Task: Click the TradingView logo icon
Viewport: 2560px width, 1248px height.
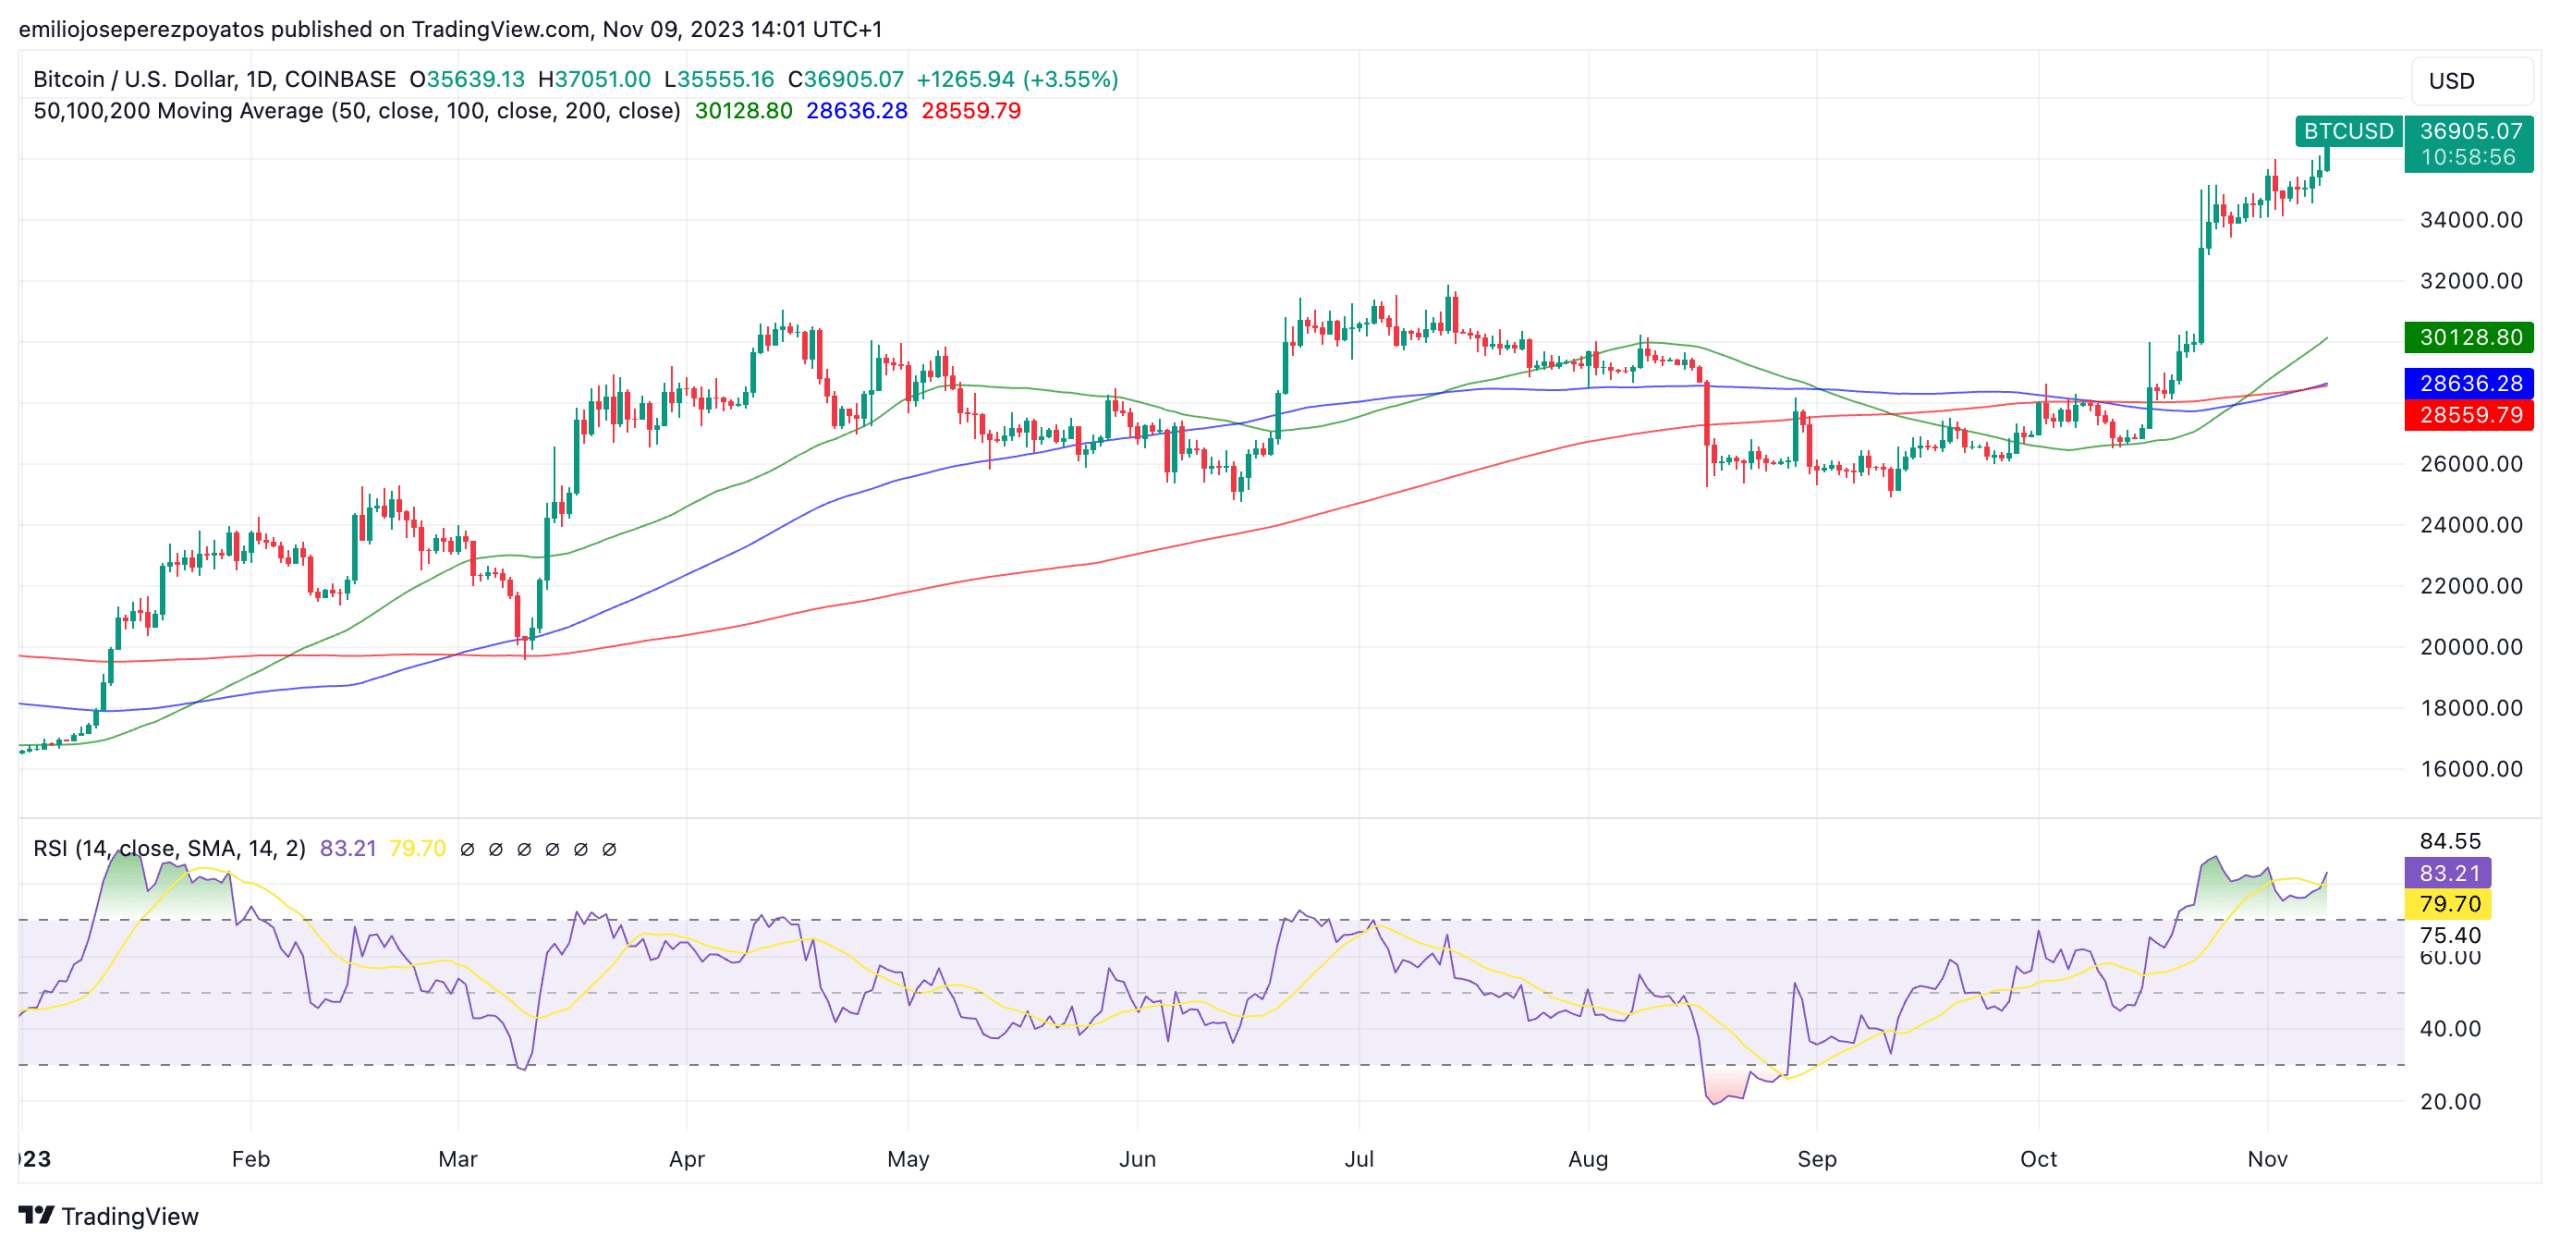Action: 36,1215
